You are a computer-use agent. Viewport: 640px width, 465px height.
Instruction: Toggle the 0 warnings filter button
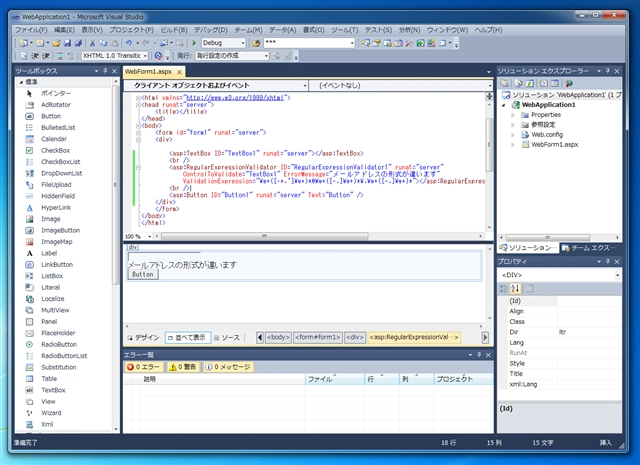pos(182,367)
